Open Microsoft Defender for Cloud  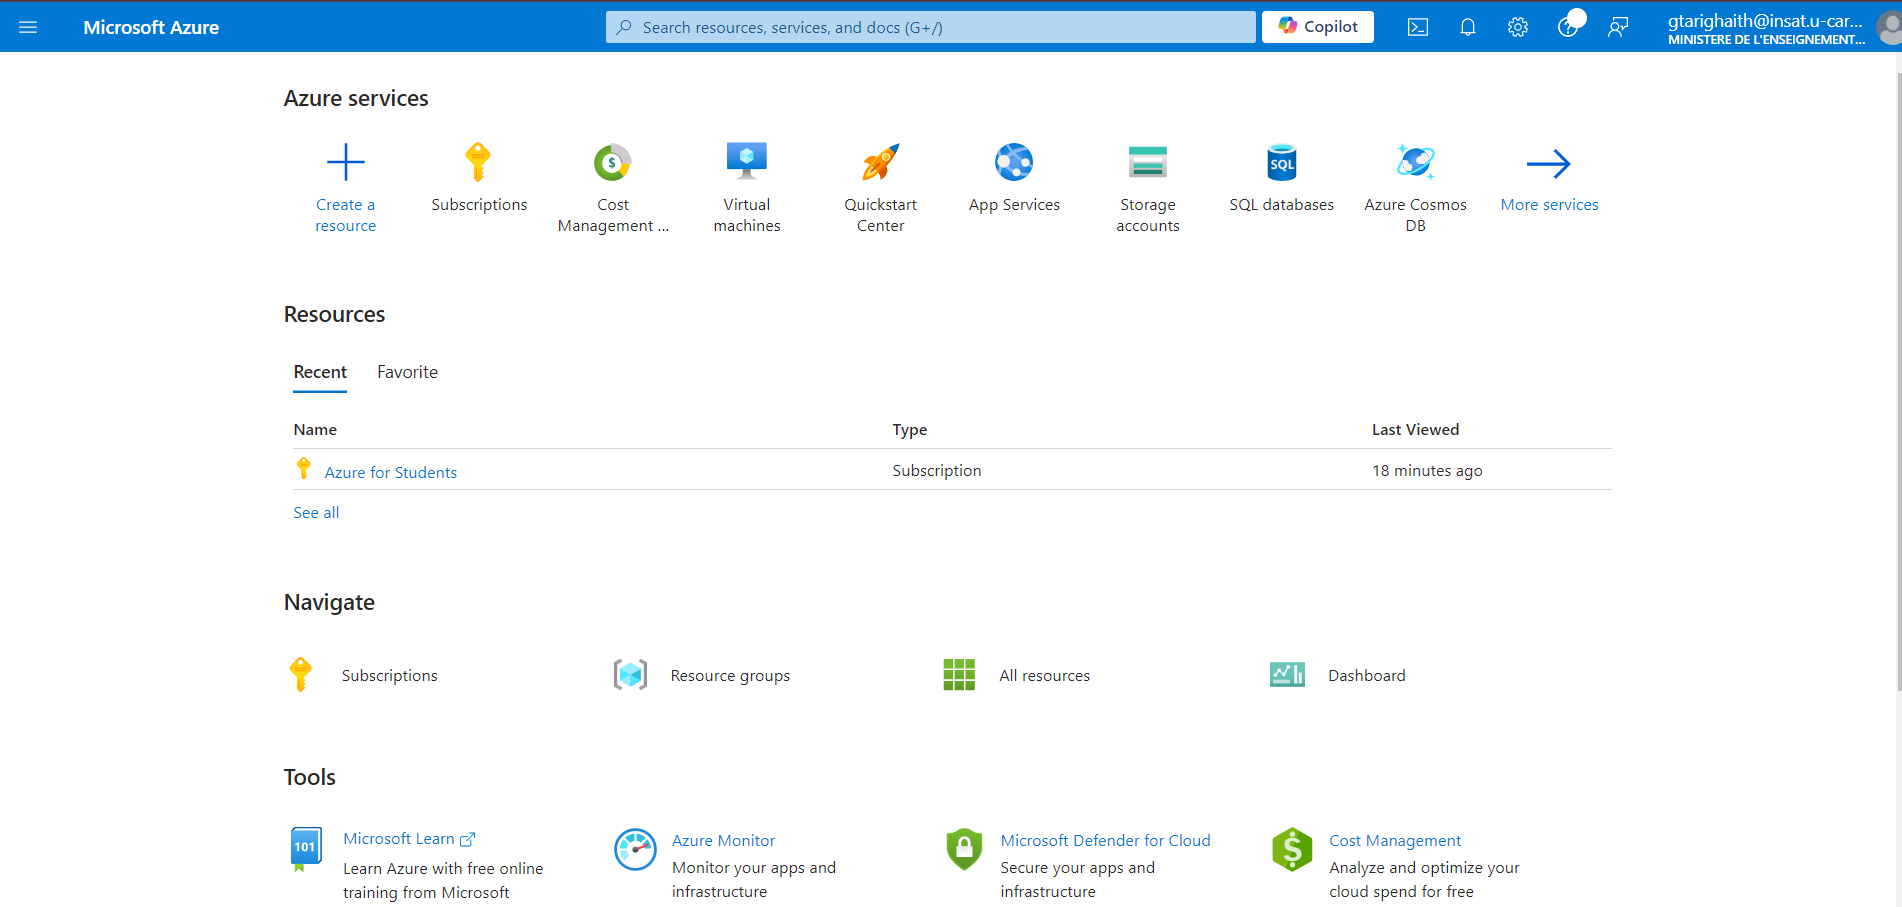[1105, 840]
